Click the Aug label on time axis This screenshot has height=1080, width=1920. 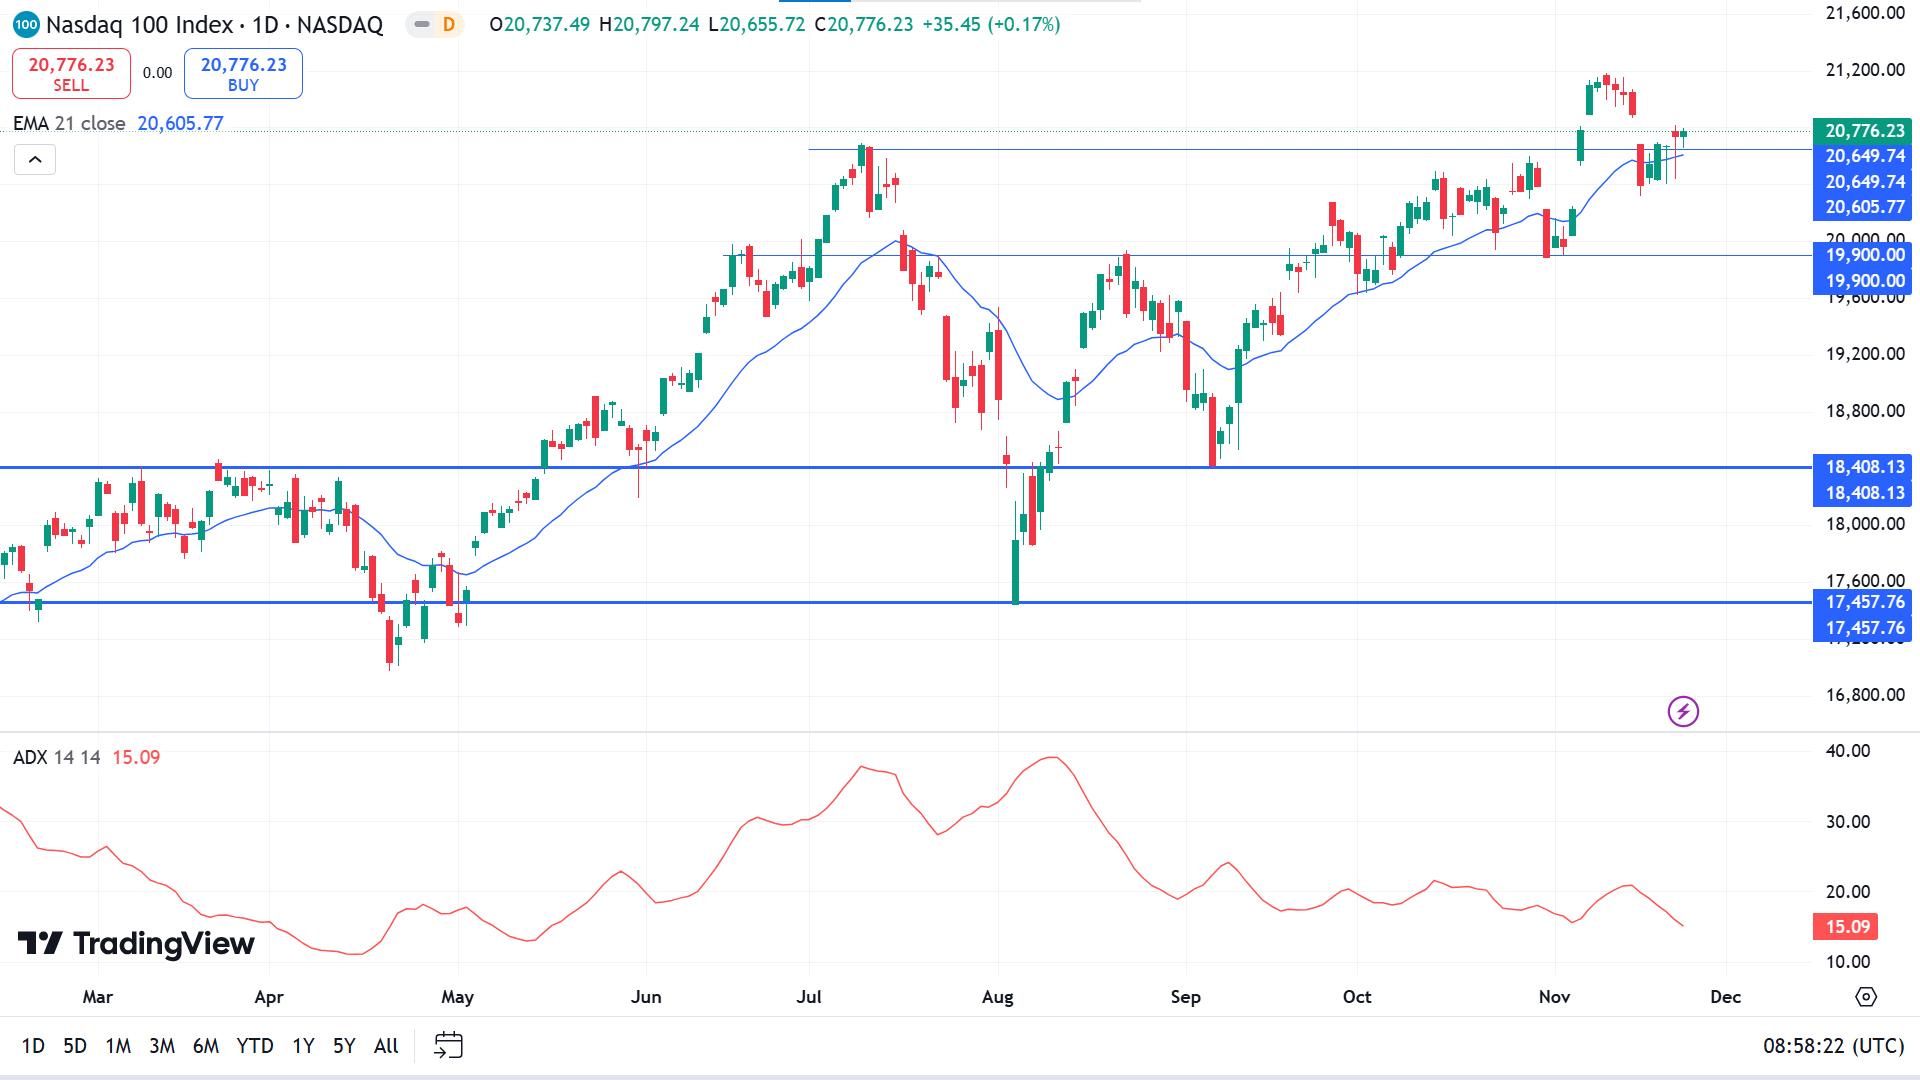click(x=998, y=996)
